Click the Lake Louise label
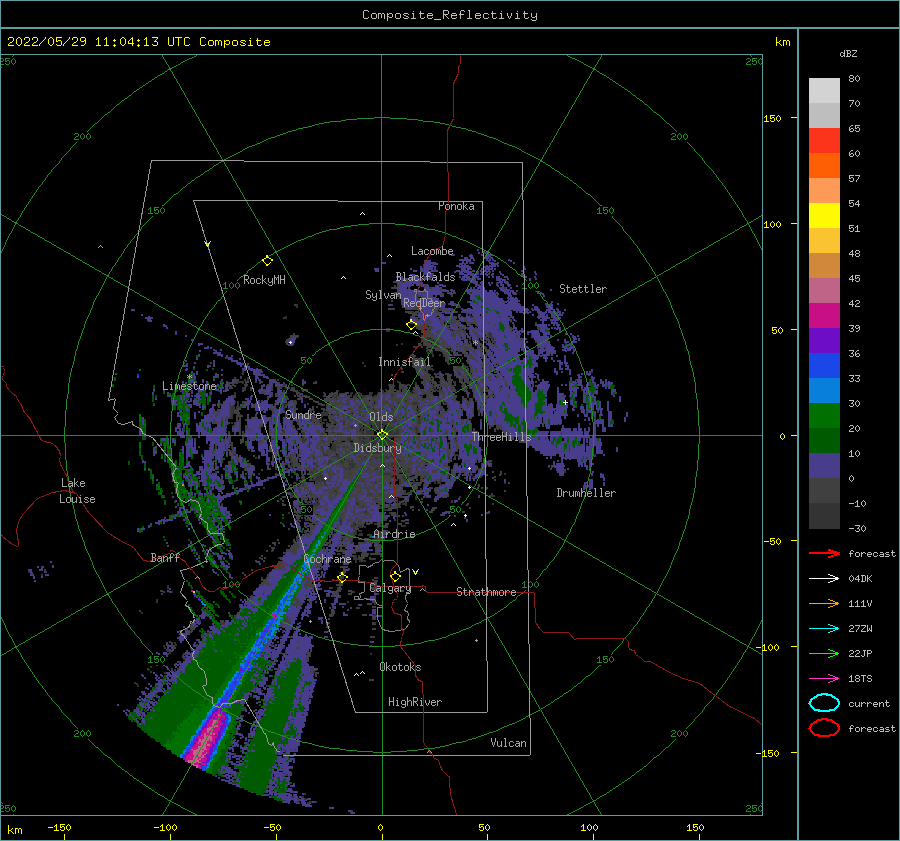This screenshot has width=900, height=841. click(77, 491)
